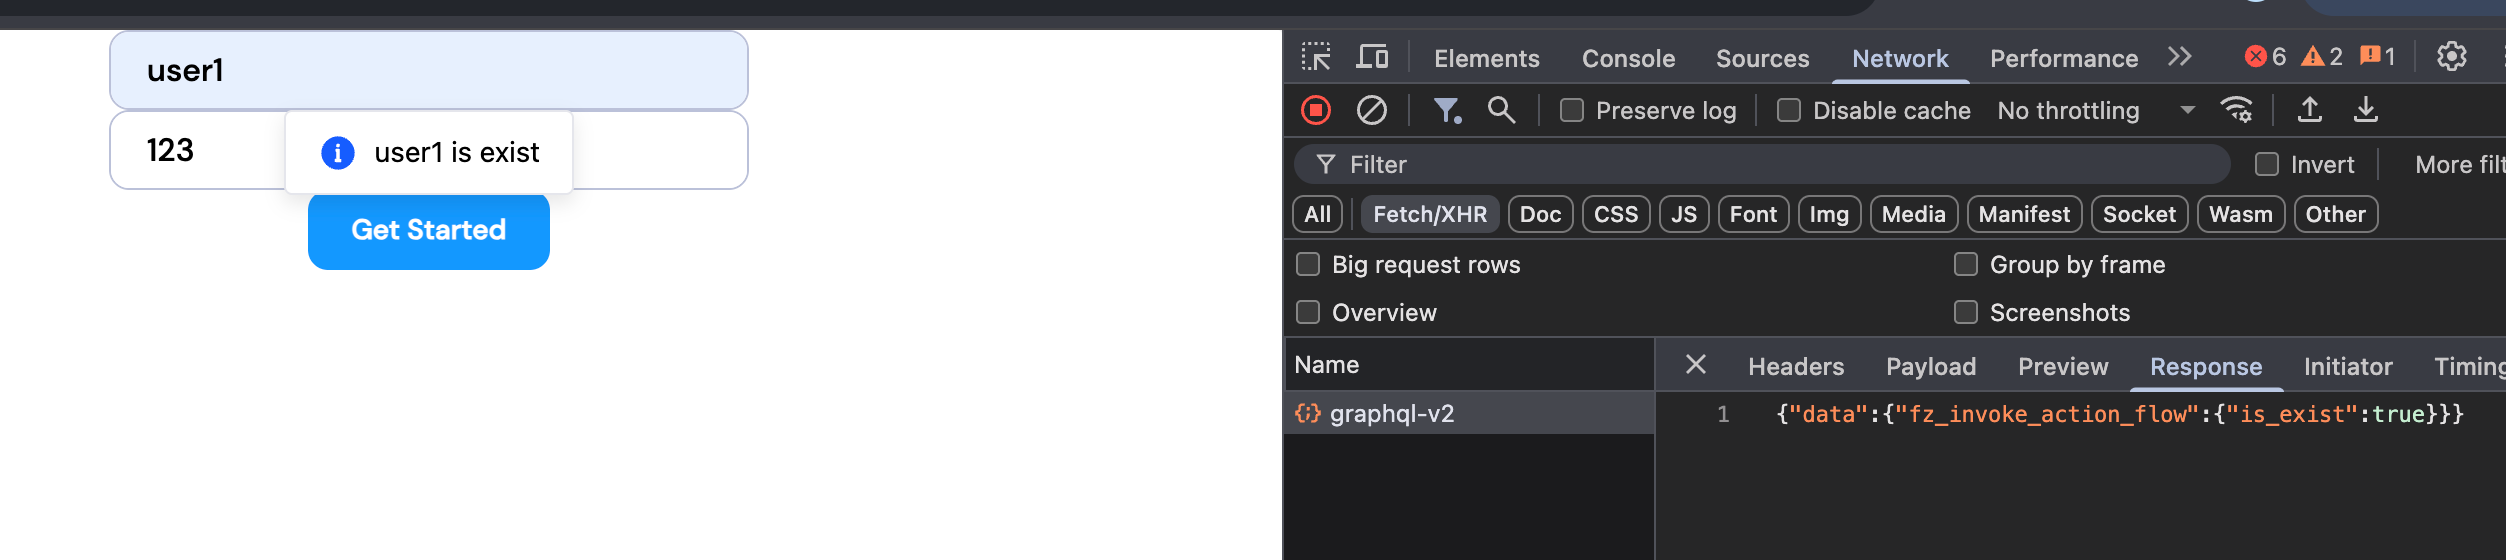This screenshot has width=2506, height=560.
Task: Enable the Preserve log checkbox
Action: point(1572,111)
